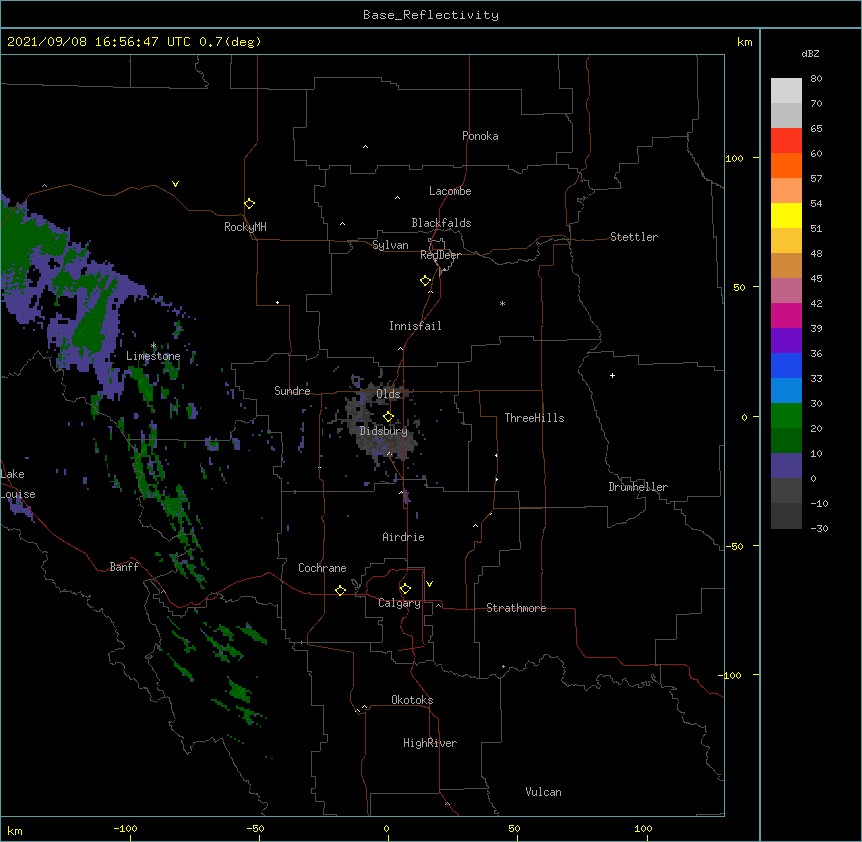This screenshot has width=862, height=842.
Task: Click the Calgary city label
Action: (x=399, y=603)
